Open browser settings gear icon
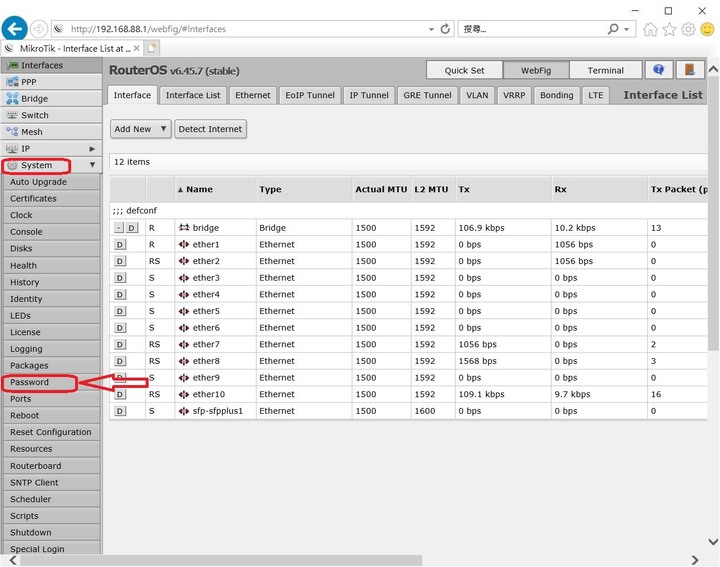Screen dimensions: 720x567 (x=688, y=29)
